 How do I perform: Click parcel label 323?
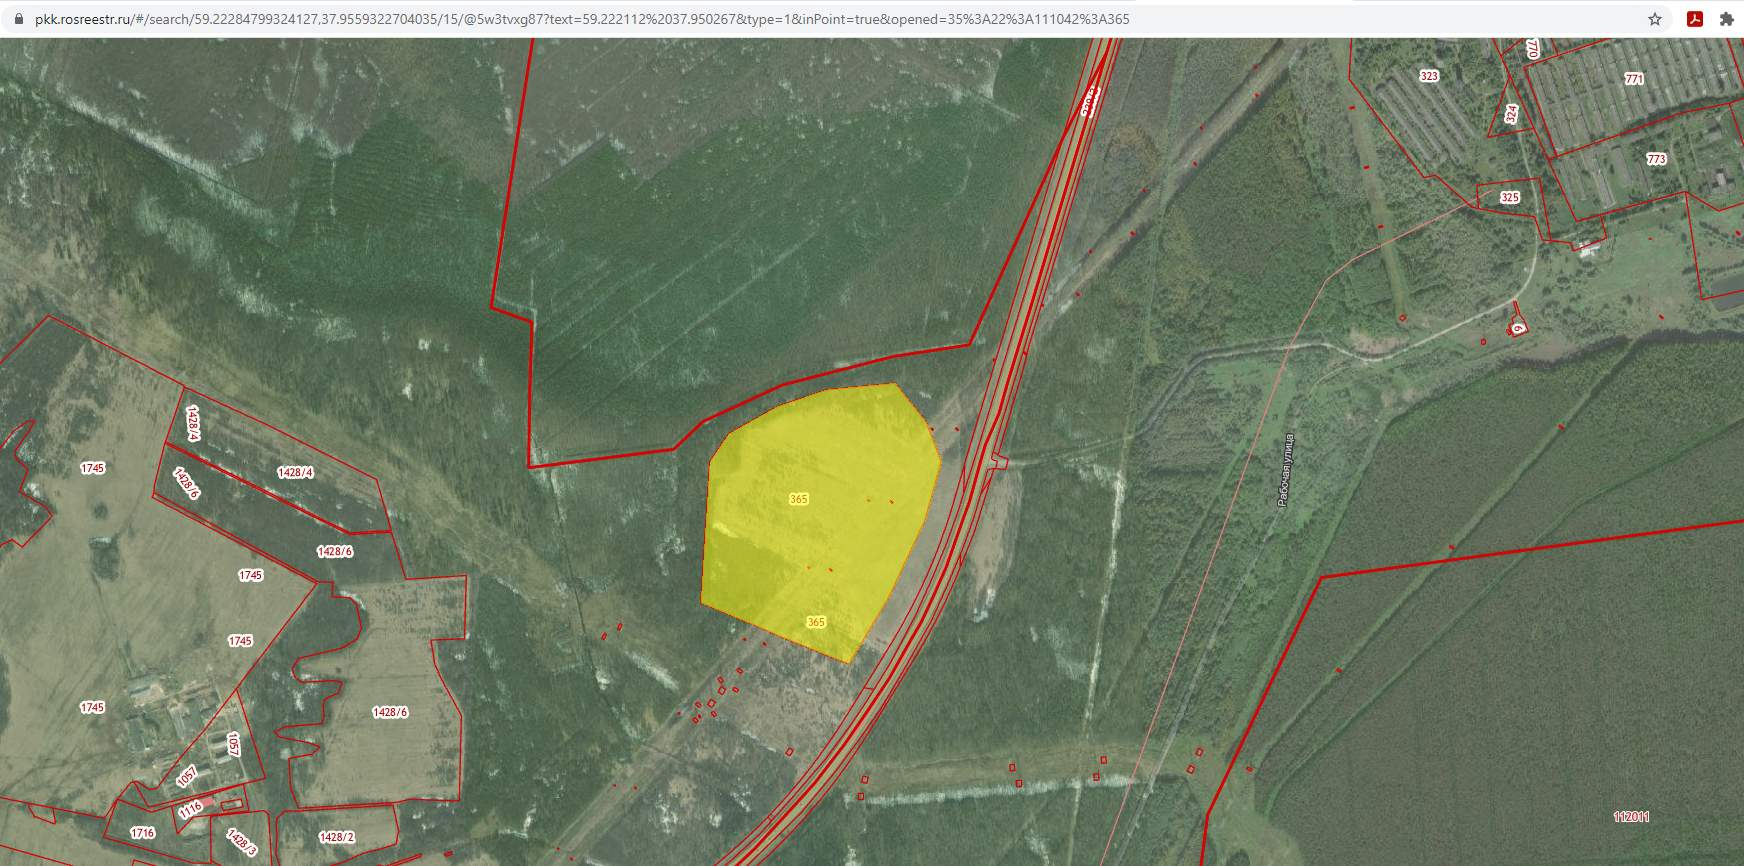coord(1429,76)
